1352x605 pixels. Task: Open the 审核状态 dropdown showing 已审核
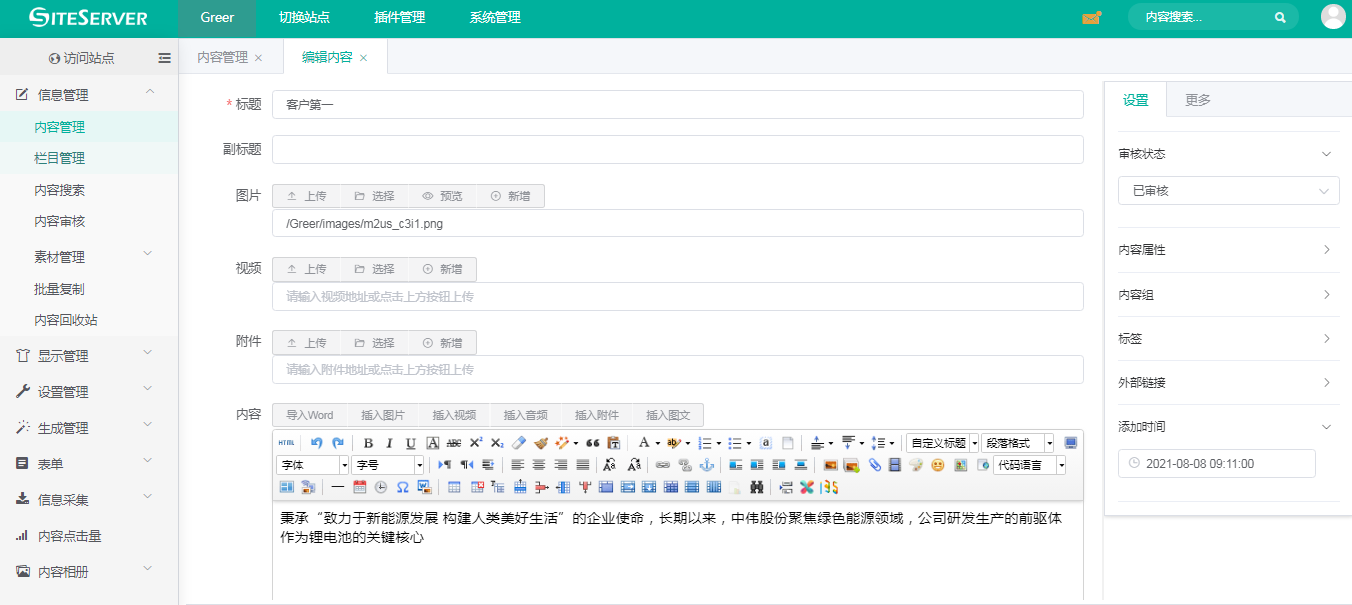click(x=1228, y=191)
